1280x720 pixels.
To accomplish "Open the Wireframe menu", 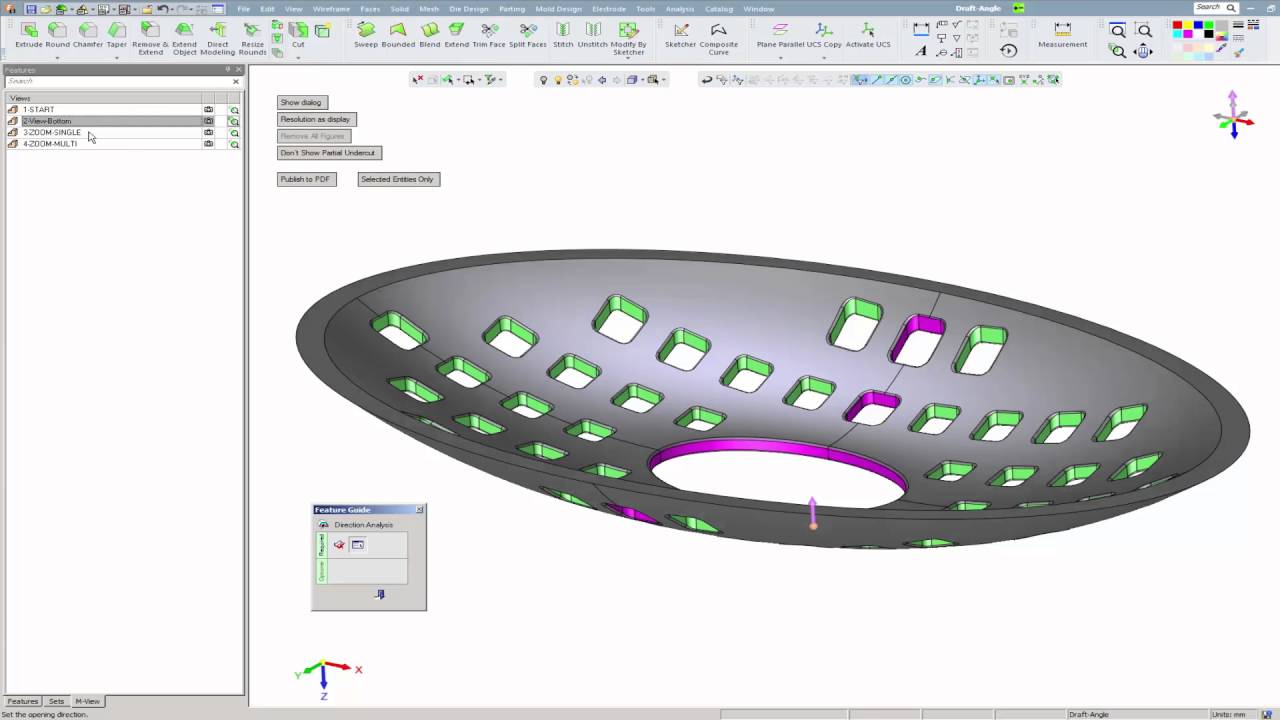I will (331, 9).
